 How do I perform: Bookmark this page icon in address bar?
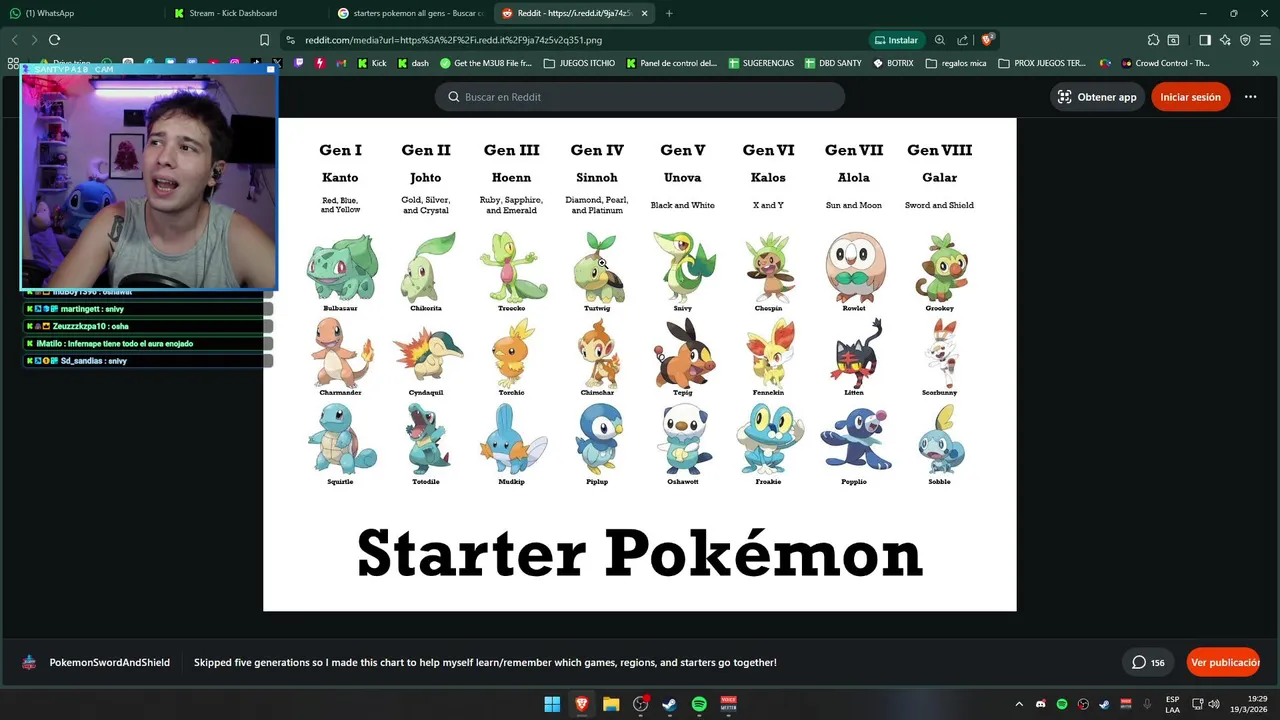pyautogui.click(x=264, y=40)
